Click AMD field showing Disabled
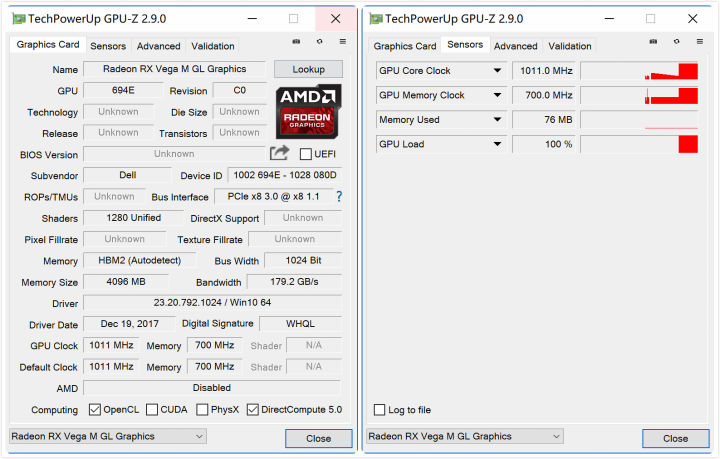Screen dimensions: 720x459 (x=212, y=388)
